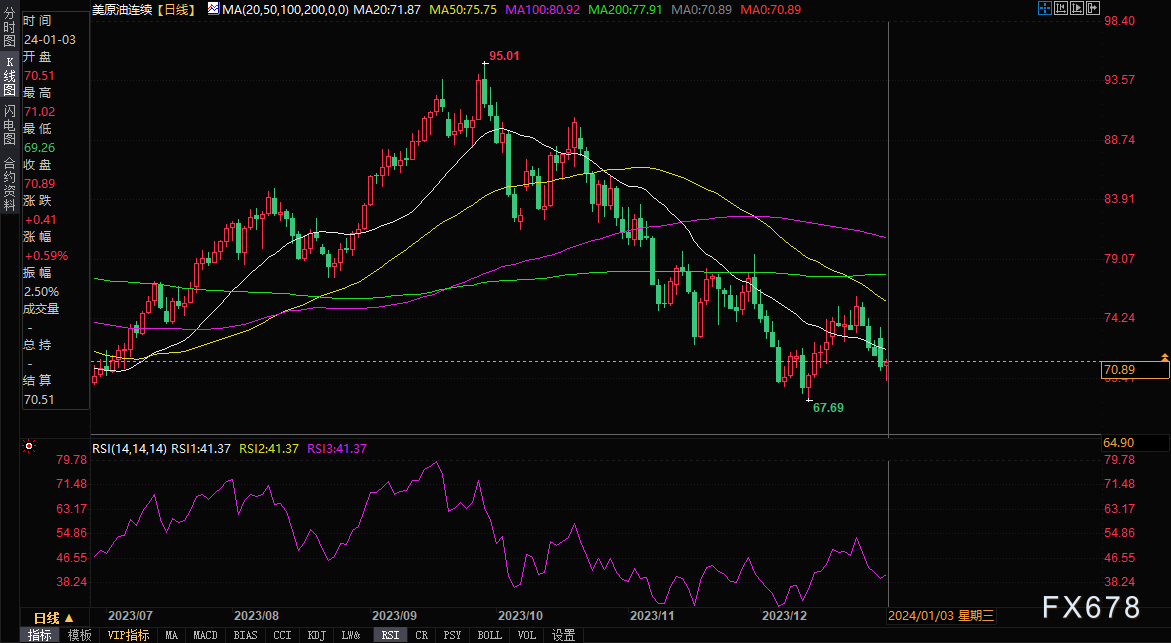This screenshot has width=1171, height=643.
Task: Select the 指标 bottom tab
Action: 40,636
